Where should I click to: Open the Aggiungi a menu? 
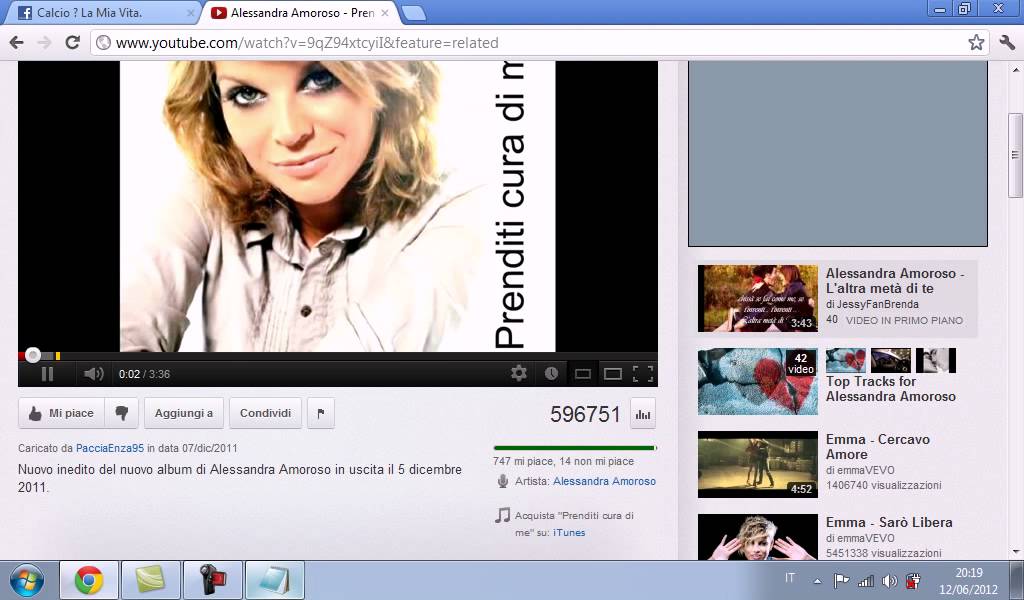click(184, 413)
